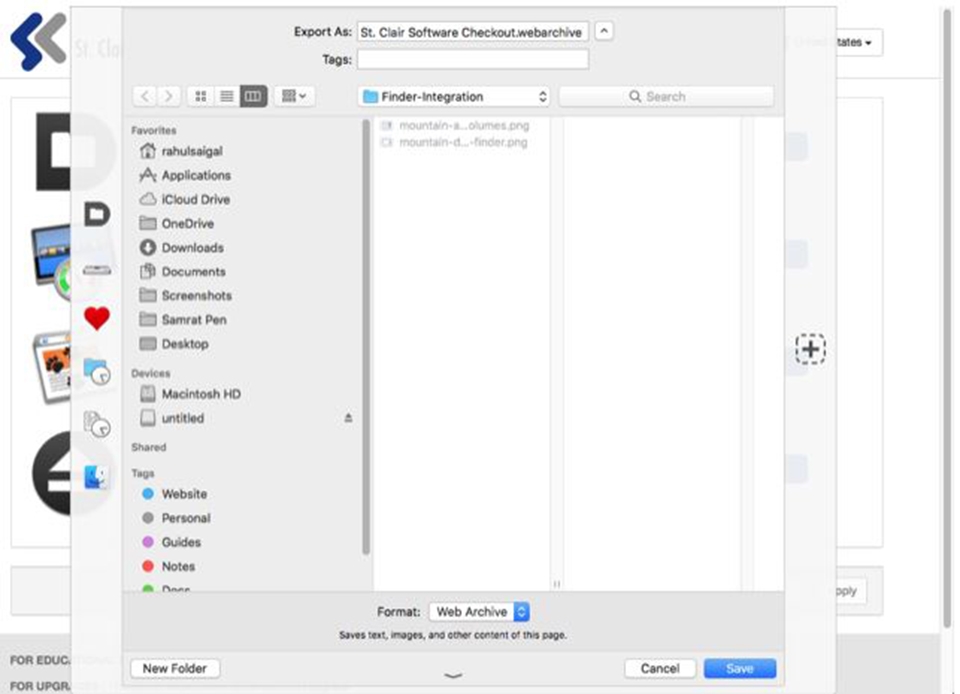Click the Search field

pyautogui.click(x=666, y=97)
